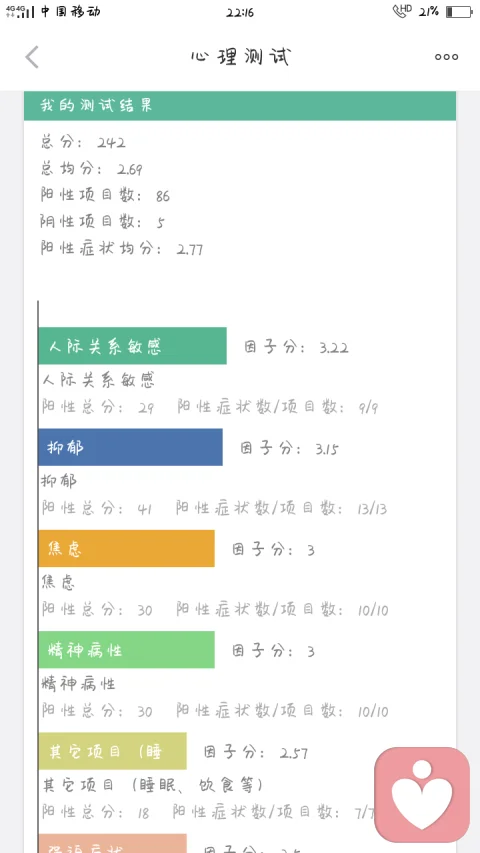480x853 pixels.
Task: Select the light green 精神病性 bar
Action: [x=126, y=650]
